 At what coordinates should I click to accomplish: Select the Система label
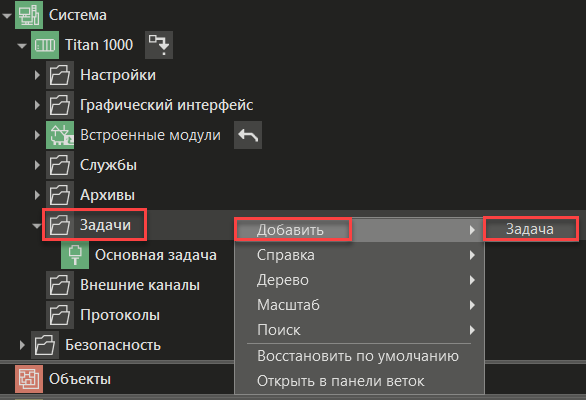coord(78,15)
